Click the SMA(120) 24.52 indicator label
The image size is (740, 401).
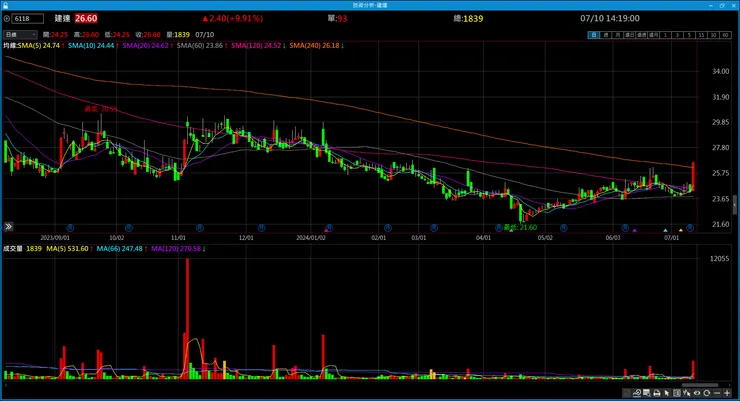(x=258, y=46)
